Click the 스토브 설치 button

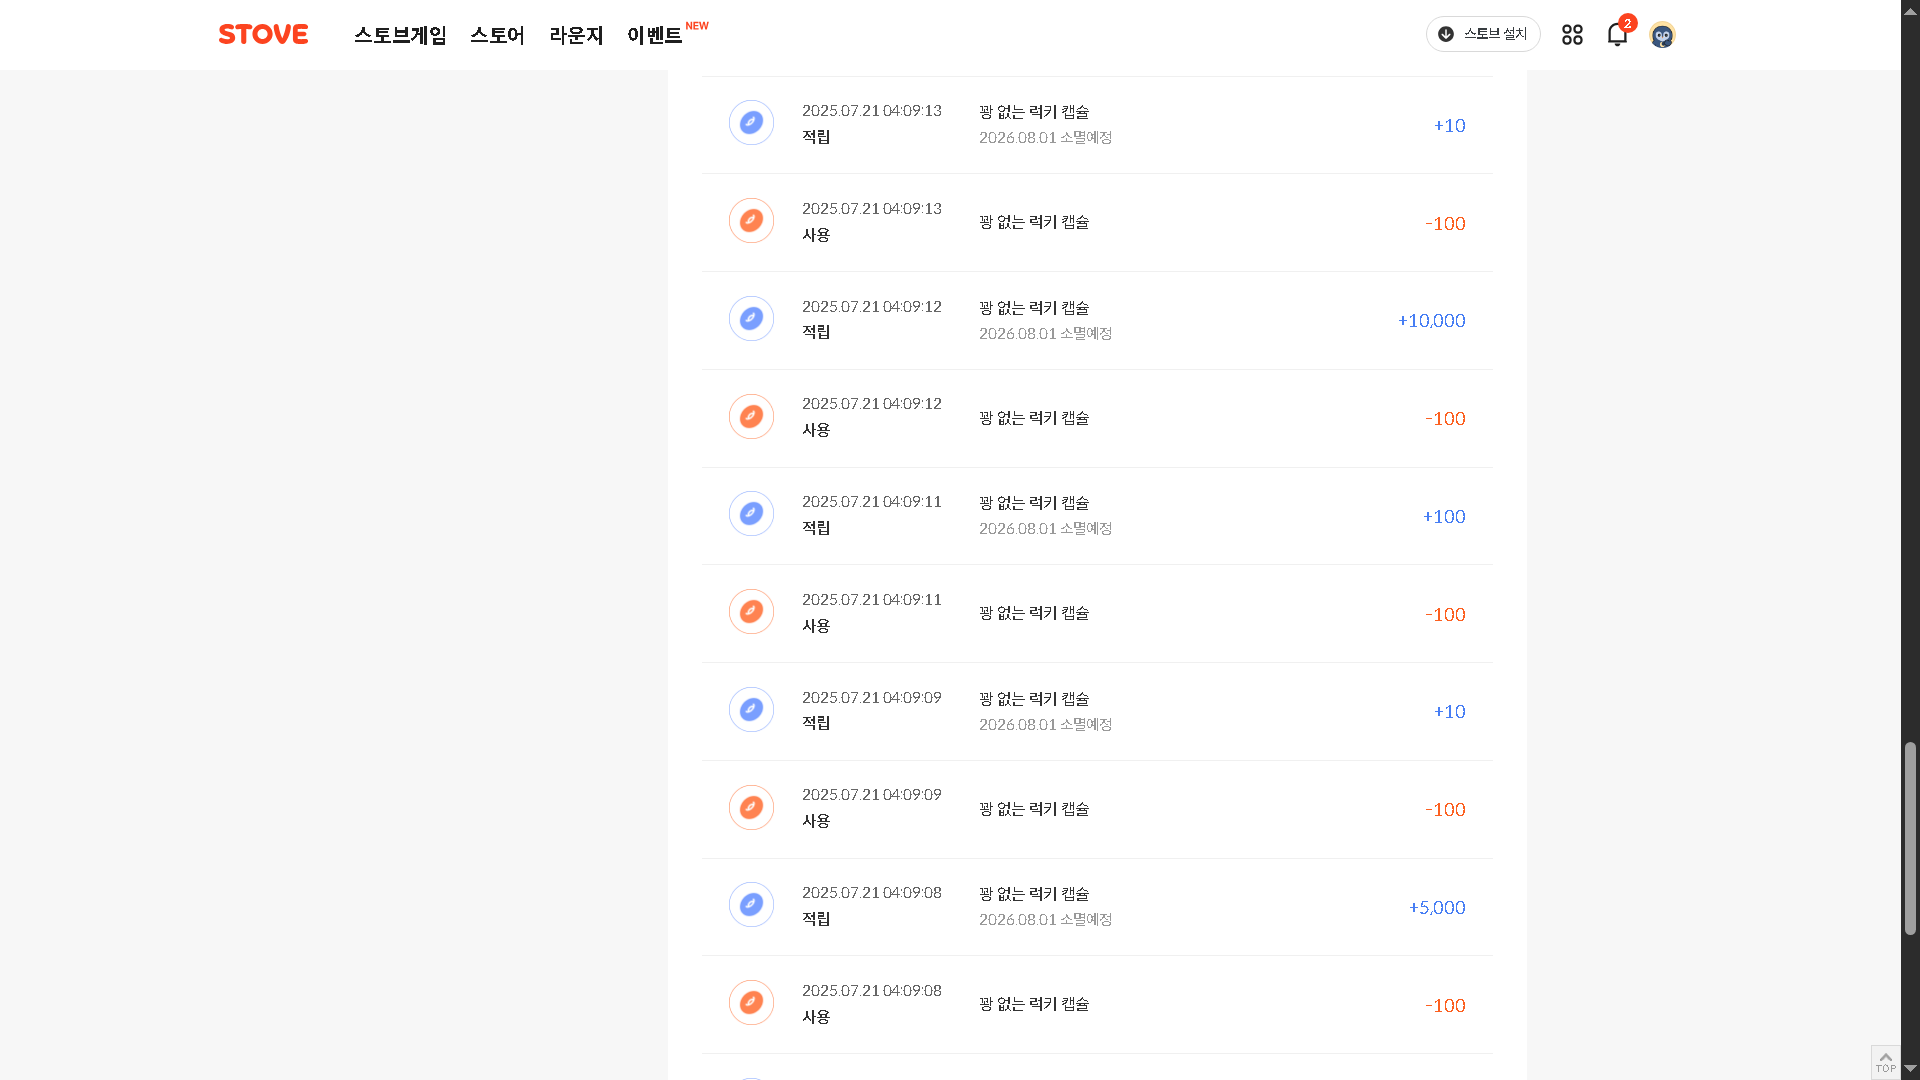tap(1483, 34)
